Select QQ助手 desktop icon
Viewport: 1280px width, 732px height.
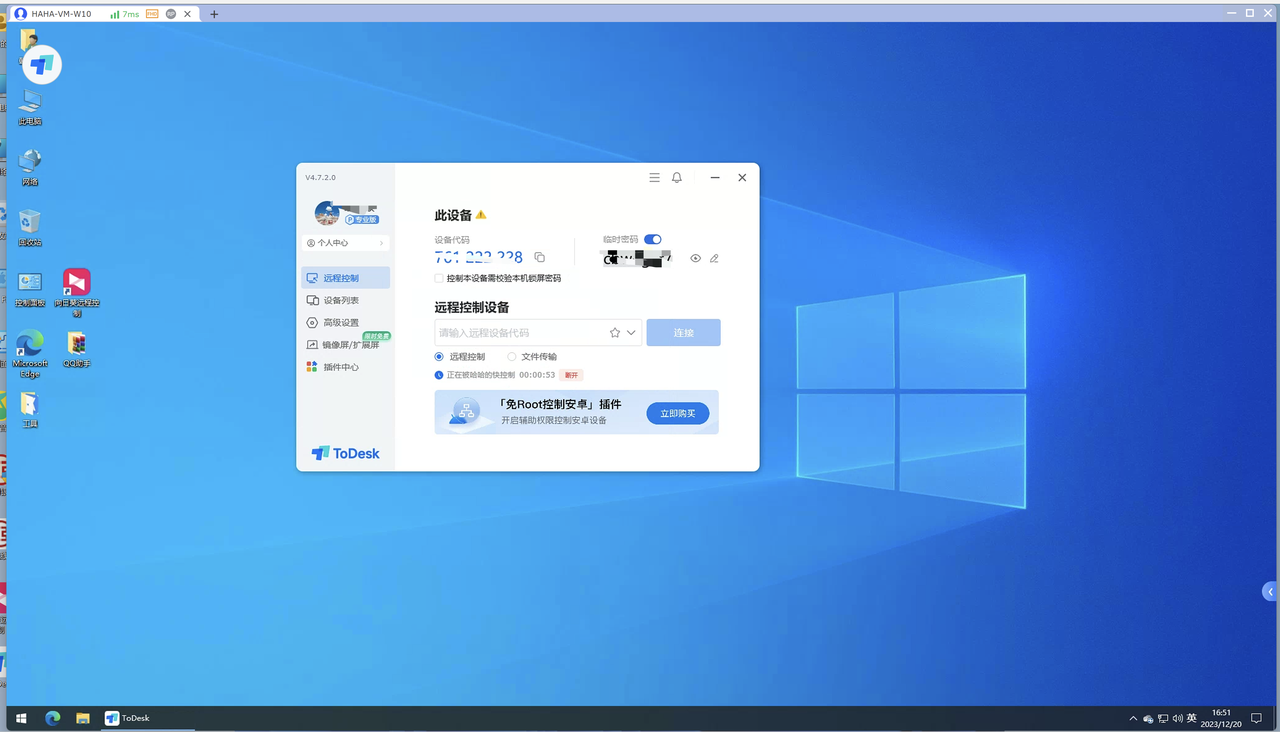(x=77, y=349)
